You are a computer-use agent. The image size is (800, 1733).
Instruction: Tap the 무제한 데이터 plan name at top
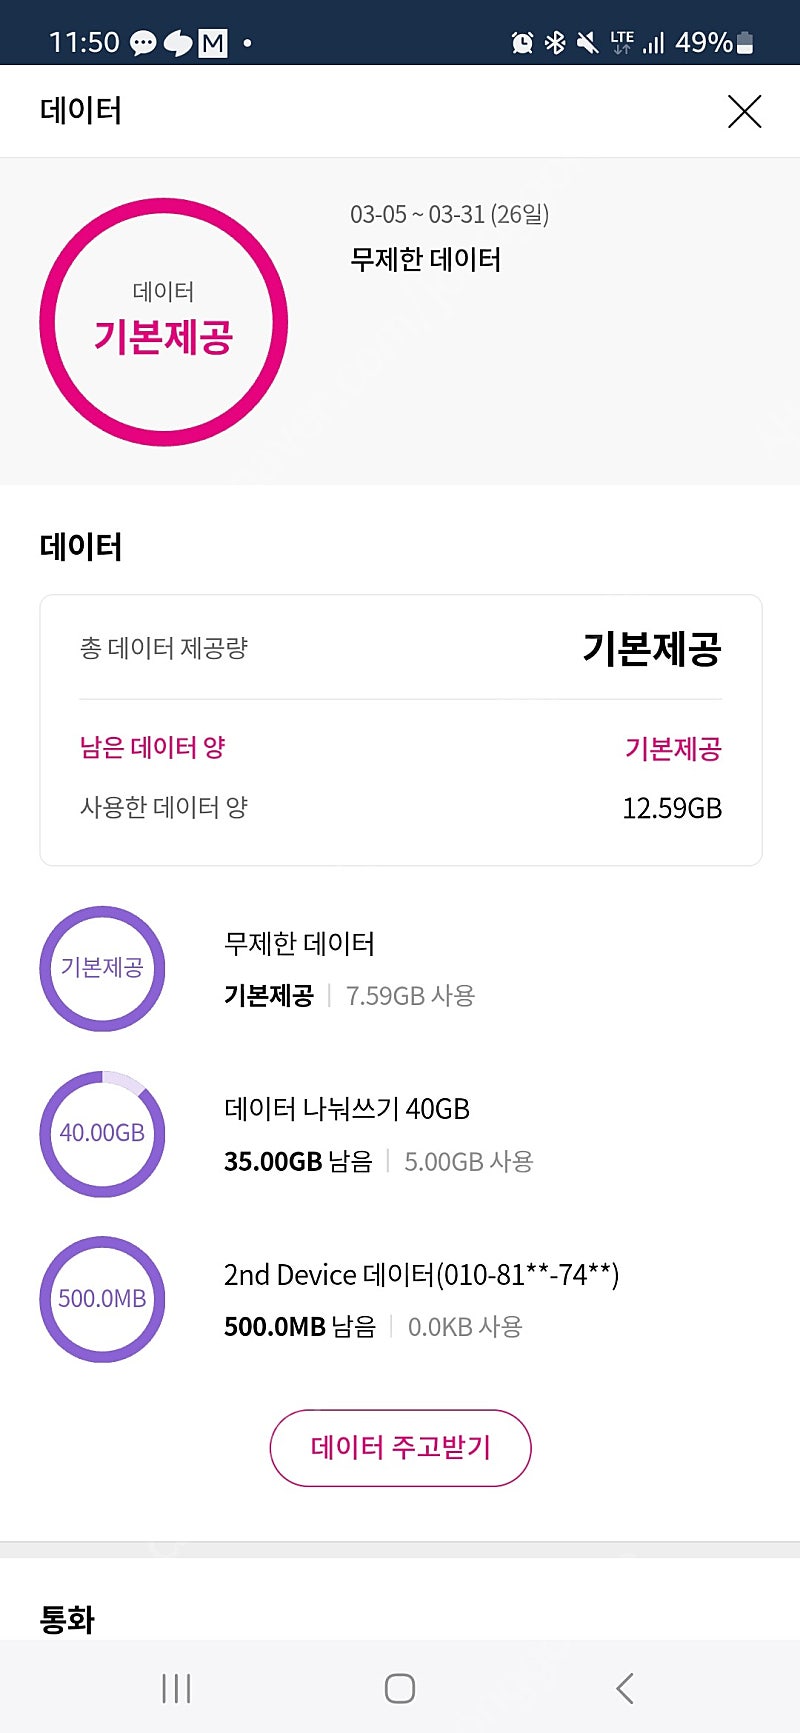[x=425, y=260]
